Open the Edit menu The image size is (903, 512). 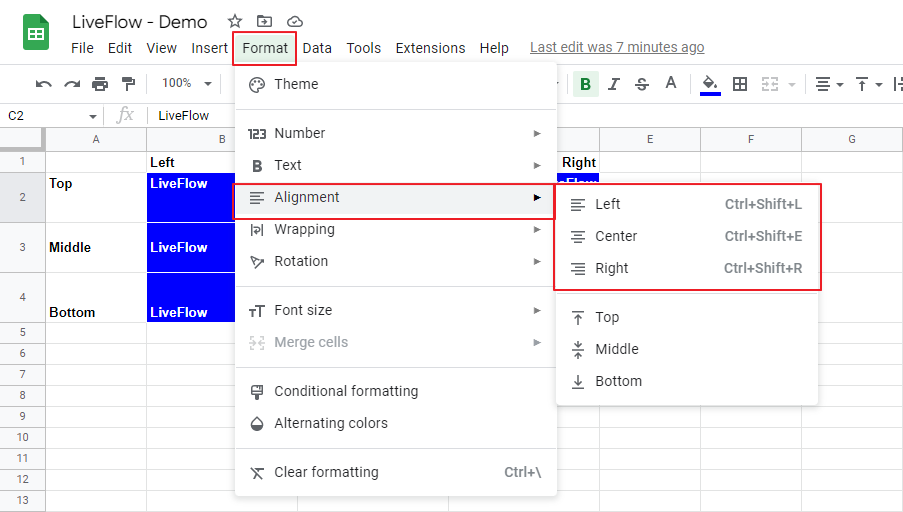pos(120,48)
